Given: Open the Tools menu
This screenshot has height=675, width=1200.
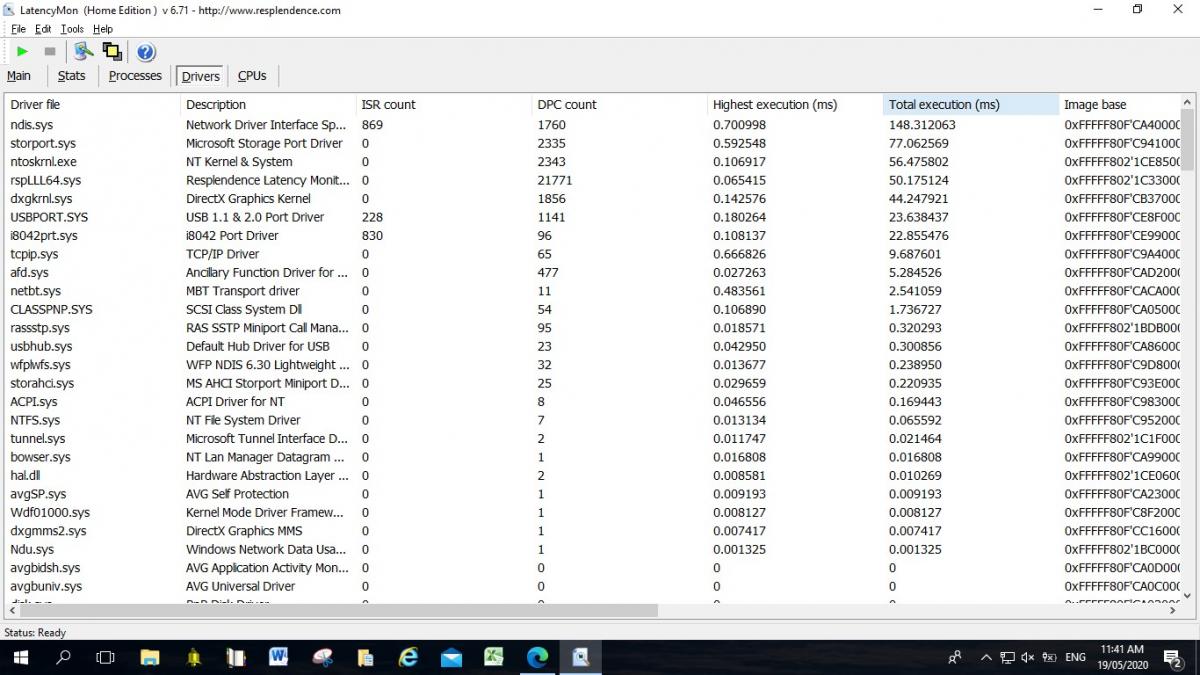Looking at the screenshot, I should 72,29.
